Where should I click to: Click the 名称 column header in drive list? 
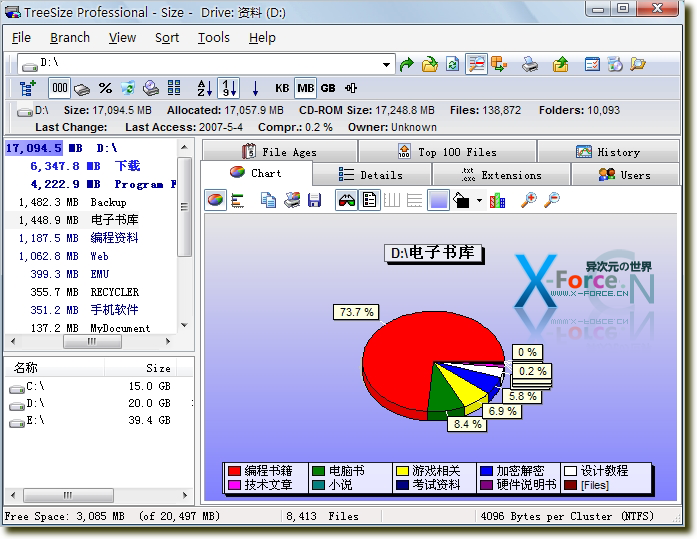[55, 368]
